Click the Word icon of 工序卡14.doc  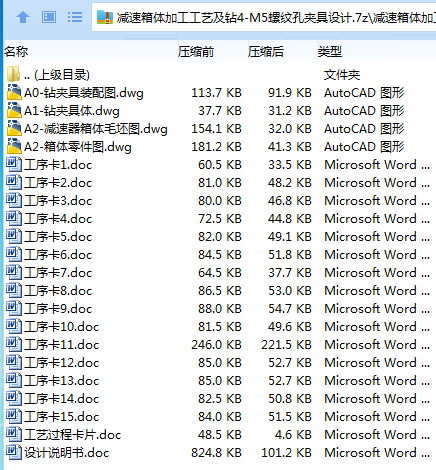coord(14,398)
